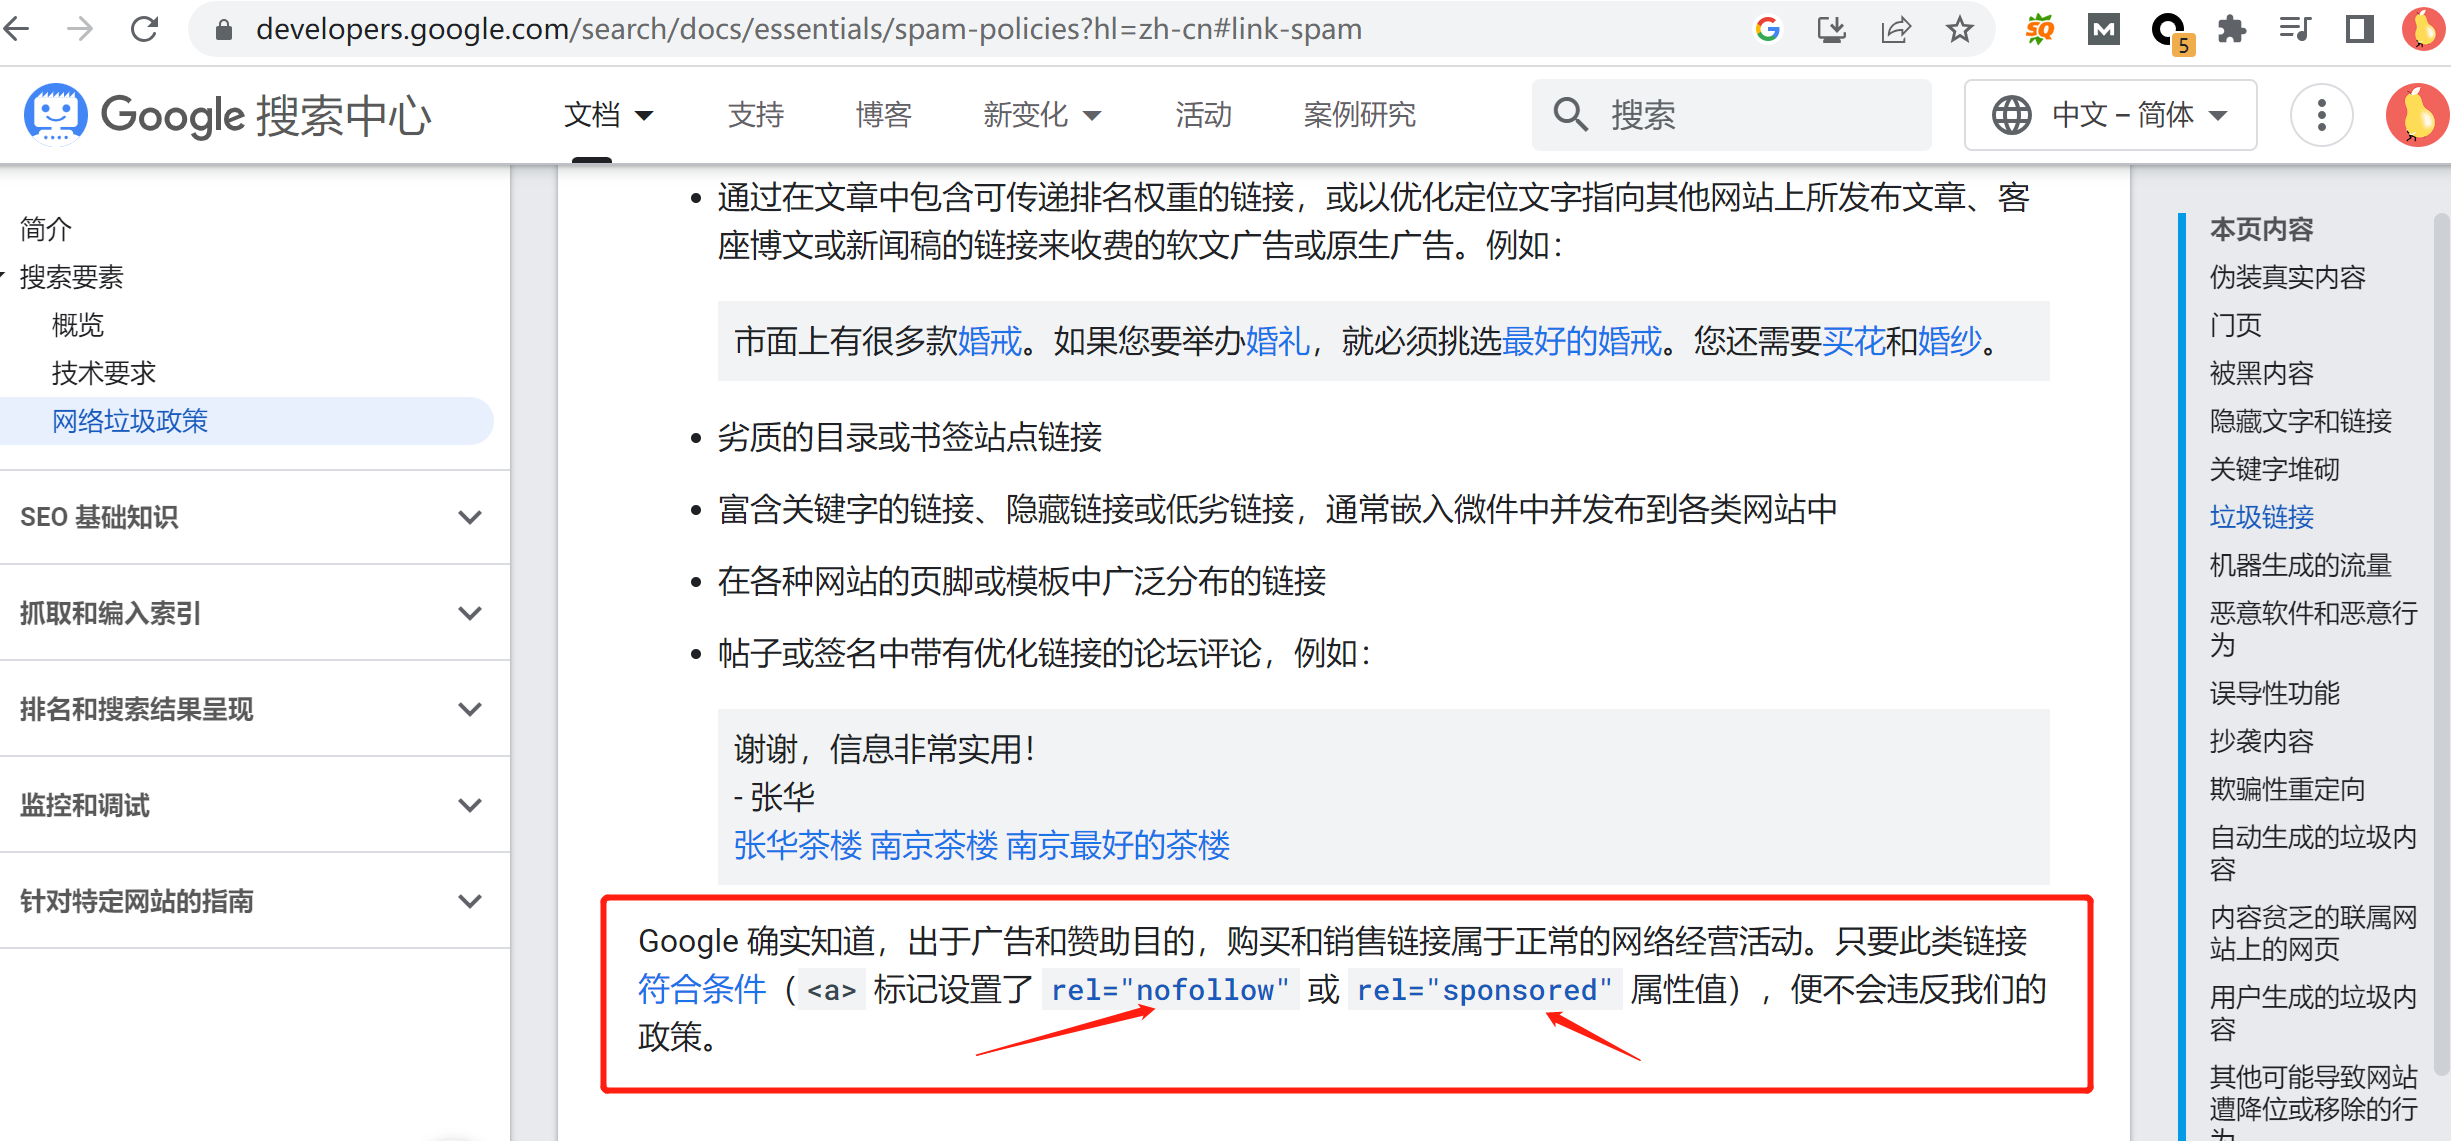Jump to 抄袭内容 in page contents
The width and height of the screenshot is (2451, 1141).
(x=2262, y=741)
